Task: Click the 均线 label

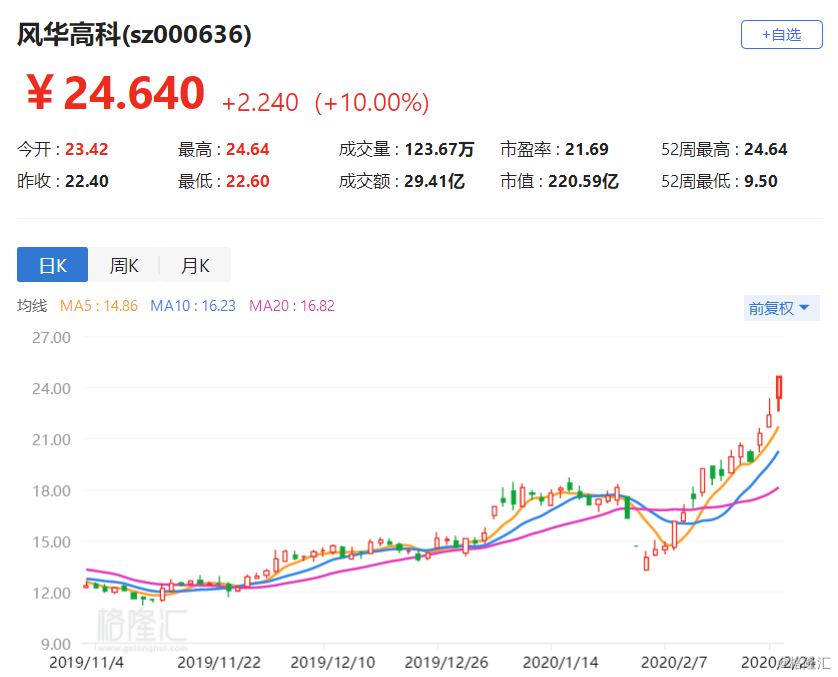Action: pos(32,306)
